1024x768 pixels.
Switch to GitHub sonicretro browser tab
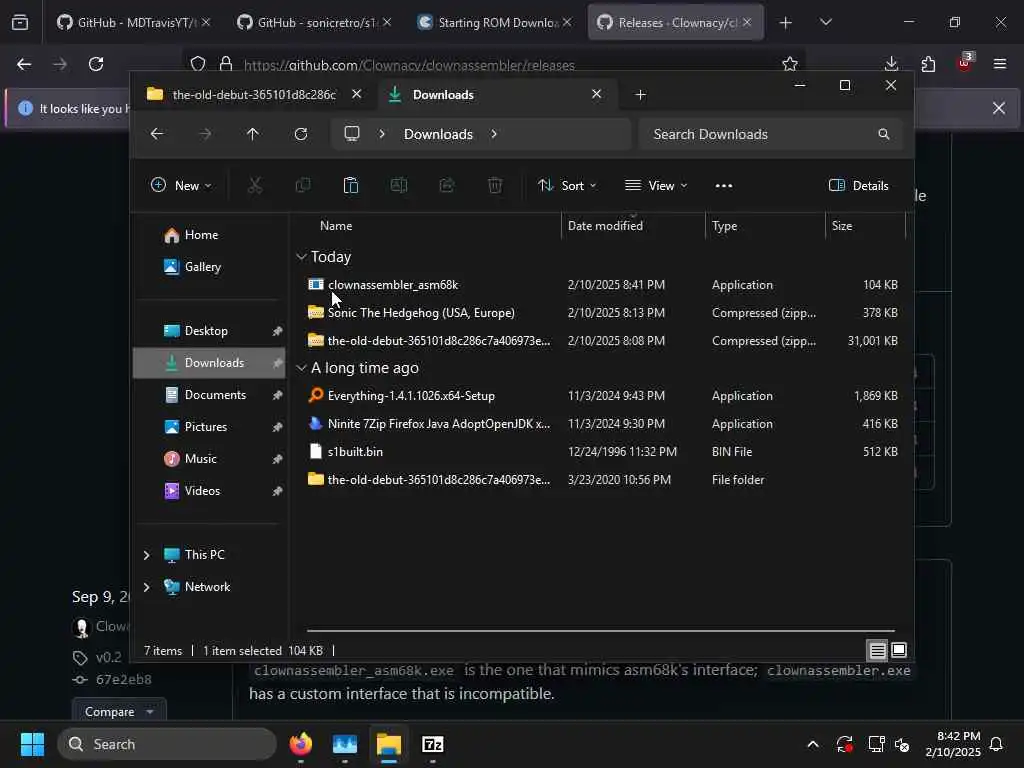pyautogui.click(x=314, y=22)
